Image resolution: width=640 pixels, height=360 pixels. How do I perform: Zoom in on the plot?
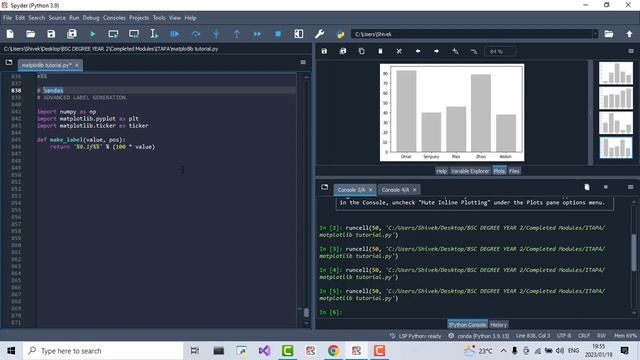455,51
